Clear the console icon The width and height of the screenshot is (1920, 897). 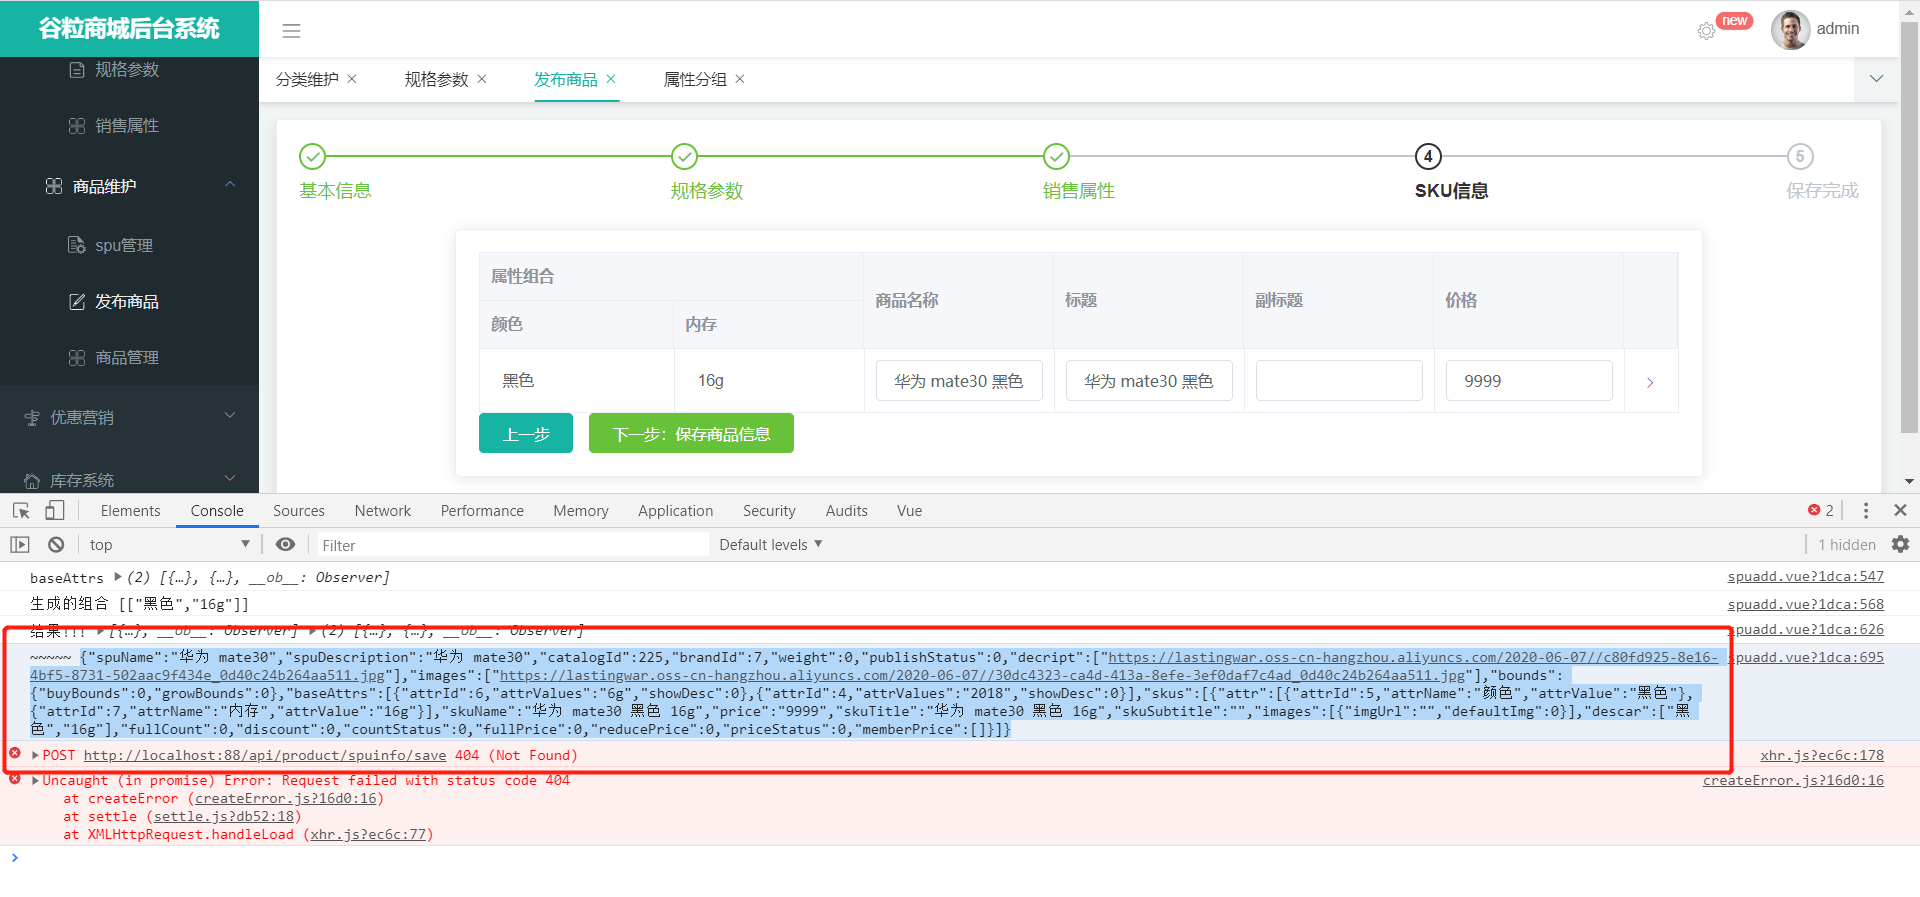pyautogui.click(x=56, y=545)
